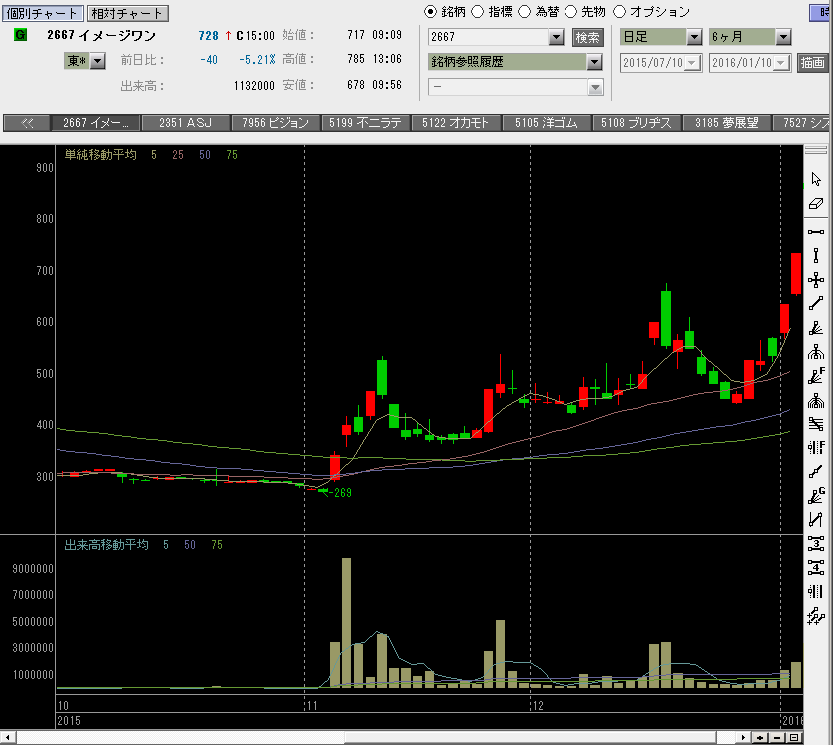This screenshot has height=745, width=833.
Task: Open the 5108 ブリヂス stock tab
Action: pos(636,123)
